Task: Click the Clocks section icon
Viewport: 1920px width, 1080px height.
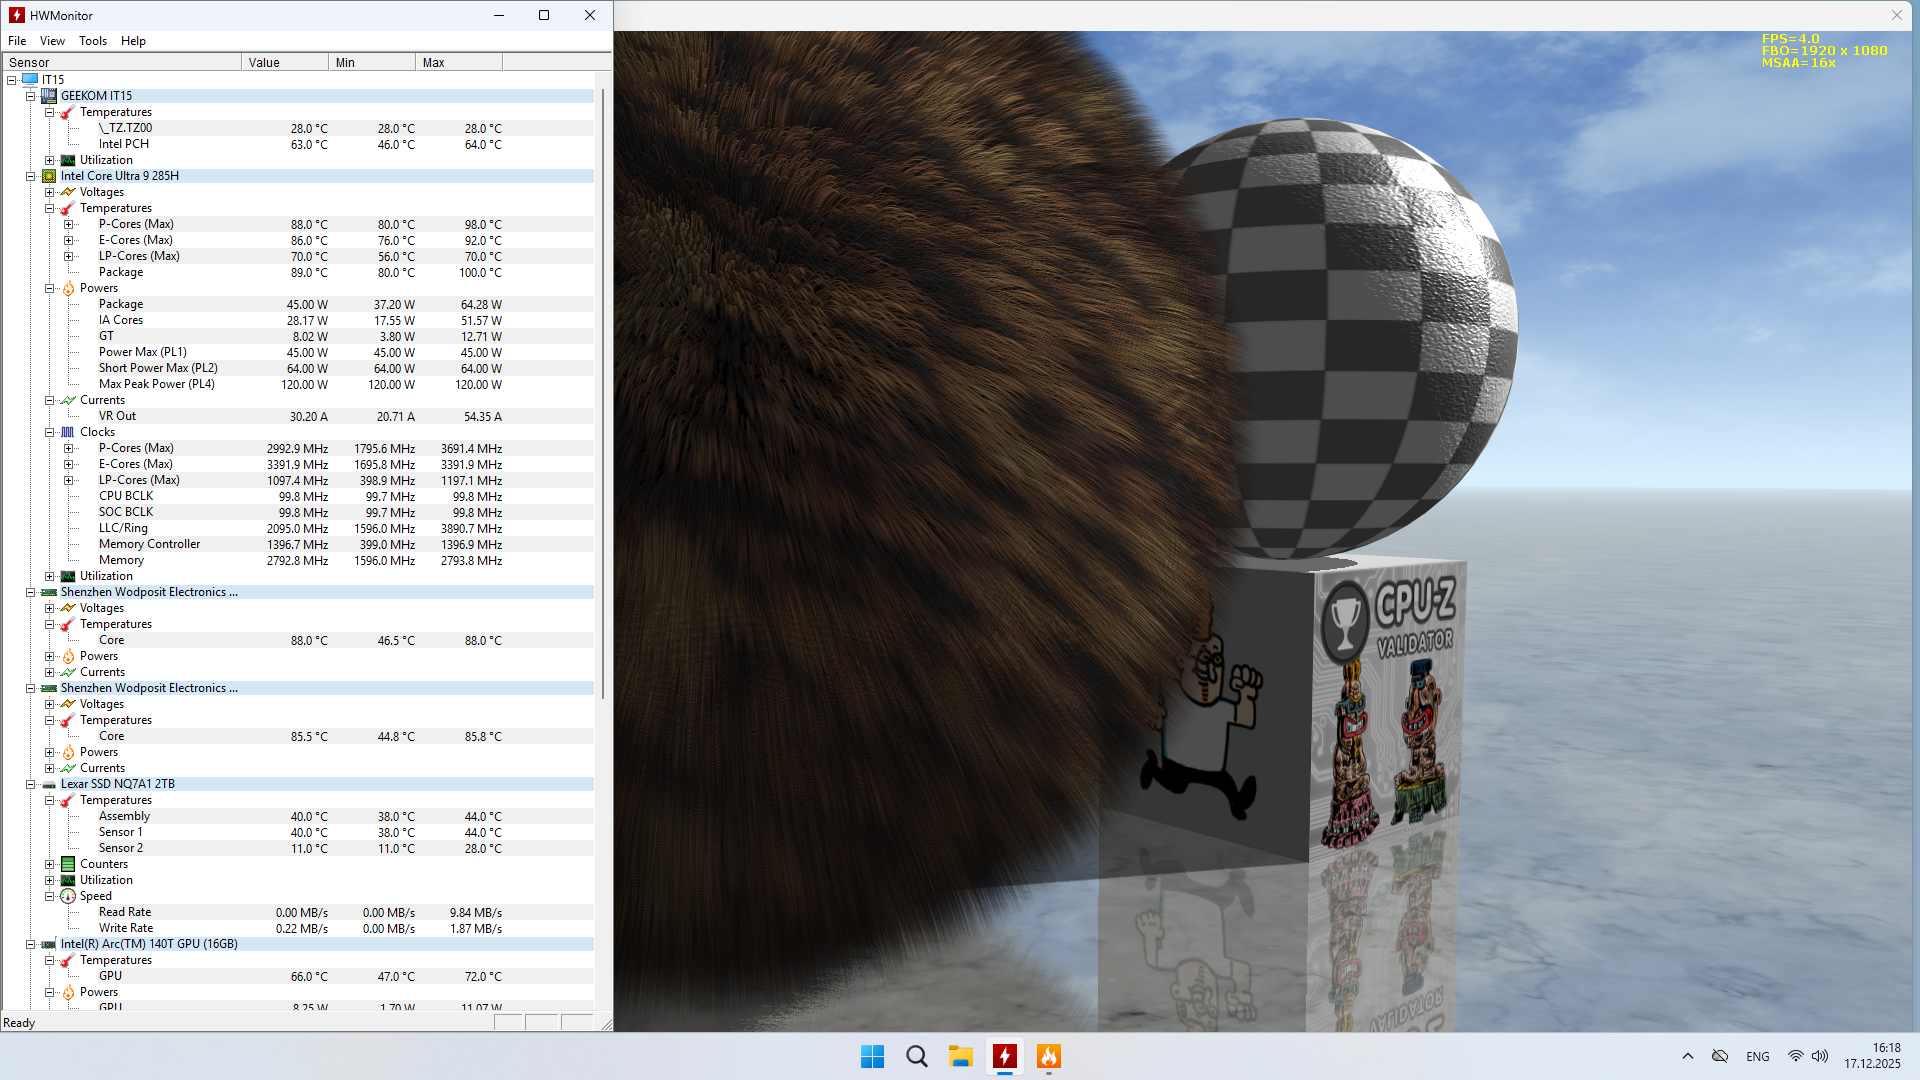Action: [x=68, y=432]
